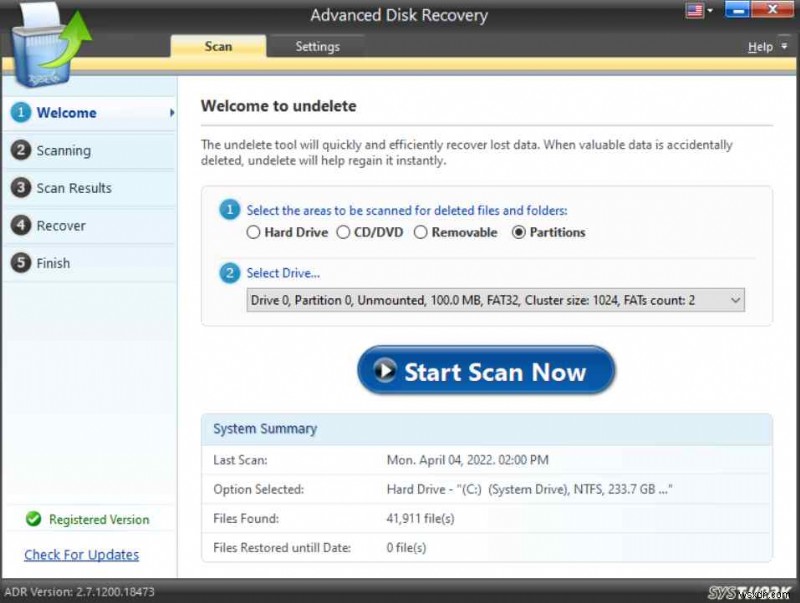
Task: Select the Scan Results step icon
Action: click(22, 188)
